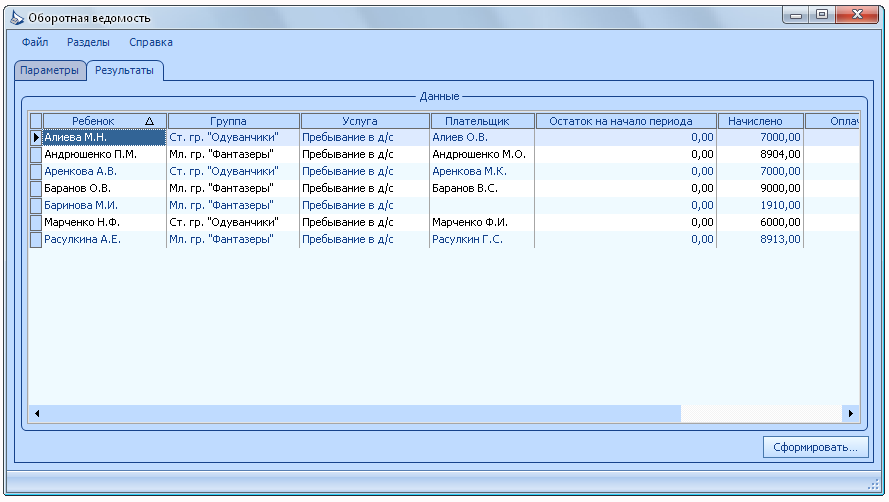Click the row selector beside Аренкова А.В.
The image size is (889, 502).
(x=36, y=171)
